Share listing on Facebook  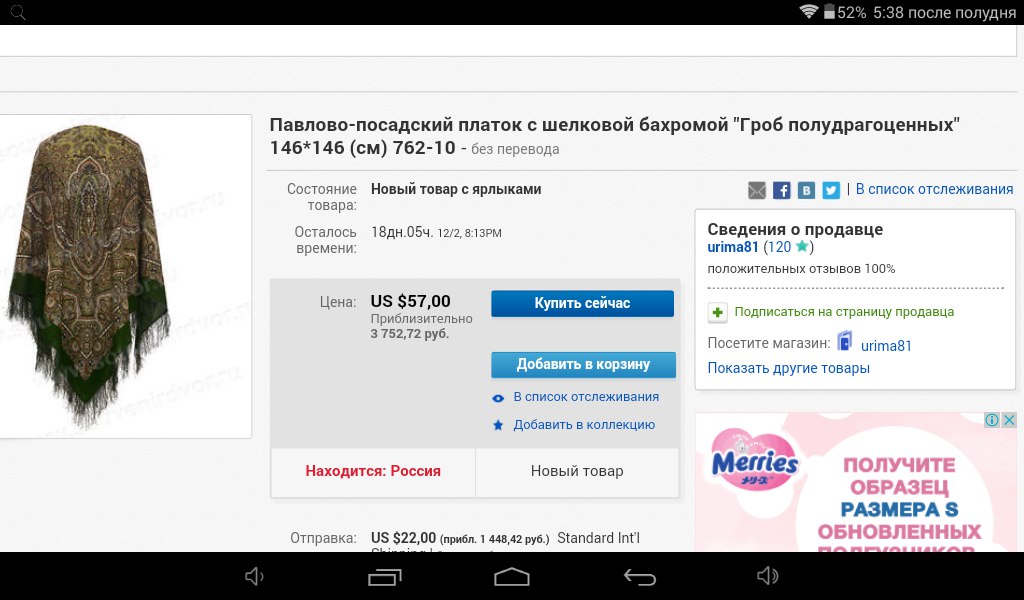pyautogui.click(x=781, y=190)
